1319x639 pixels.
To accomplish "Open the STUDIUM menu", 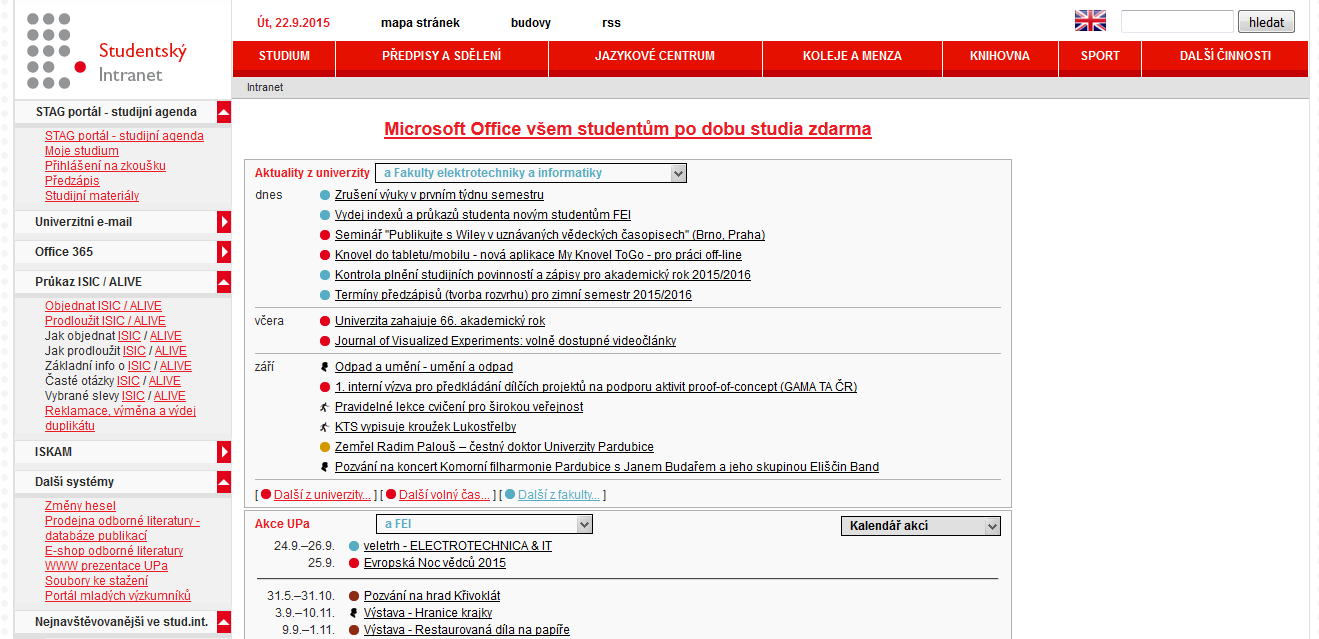I will (x=284, y=56).
